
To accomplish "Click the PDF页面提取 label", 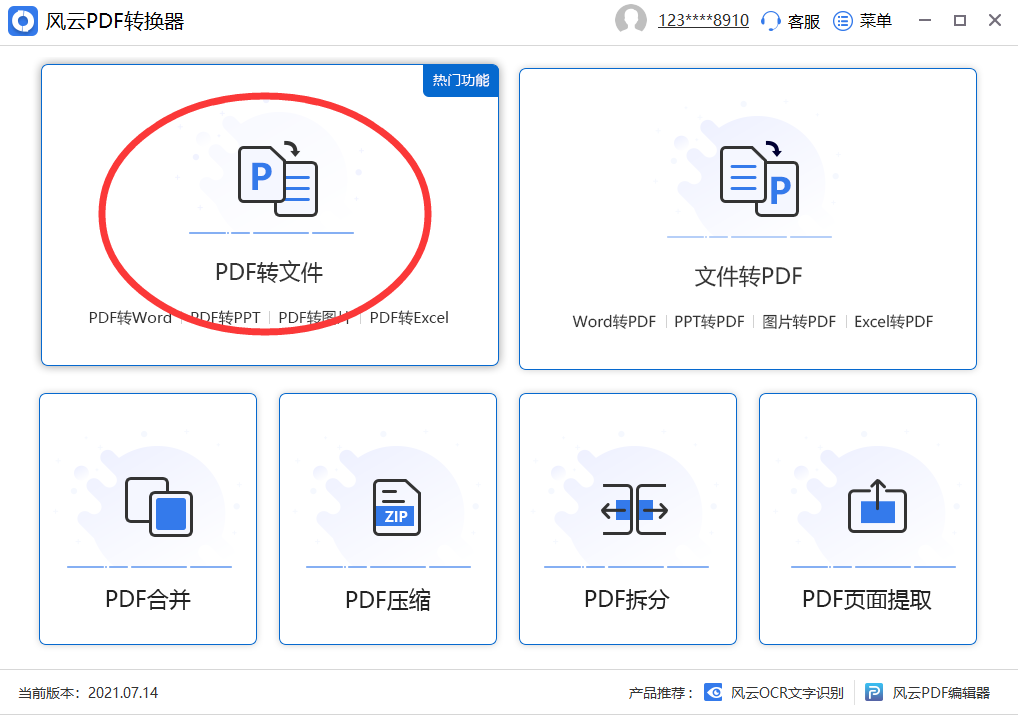I will point(867,599).
